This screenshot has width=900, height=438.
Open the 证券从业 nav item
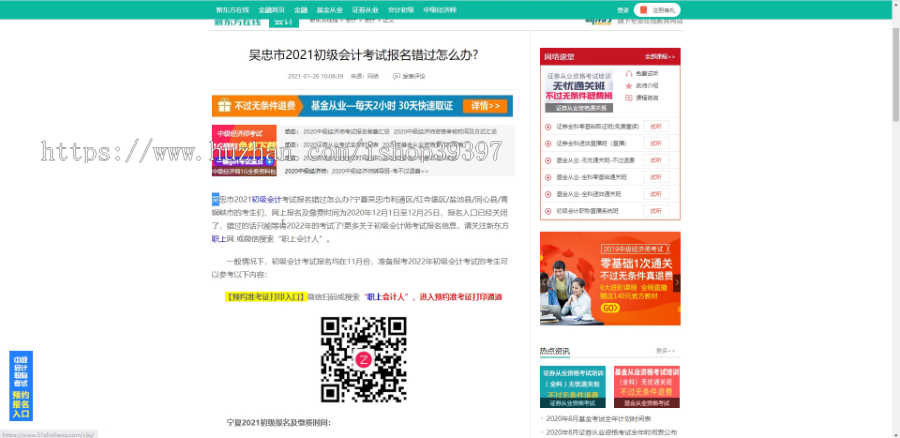coord(365,10)
